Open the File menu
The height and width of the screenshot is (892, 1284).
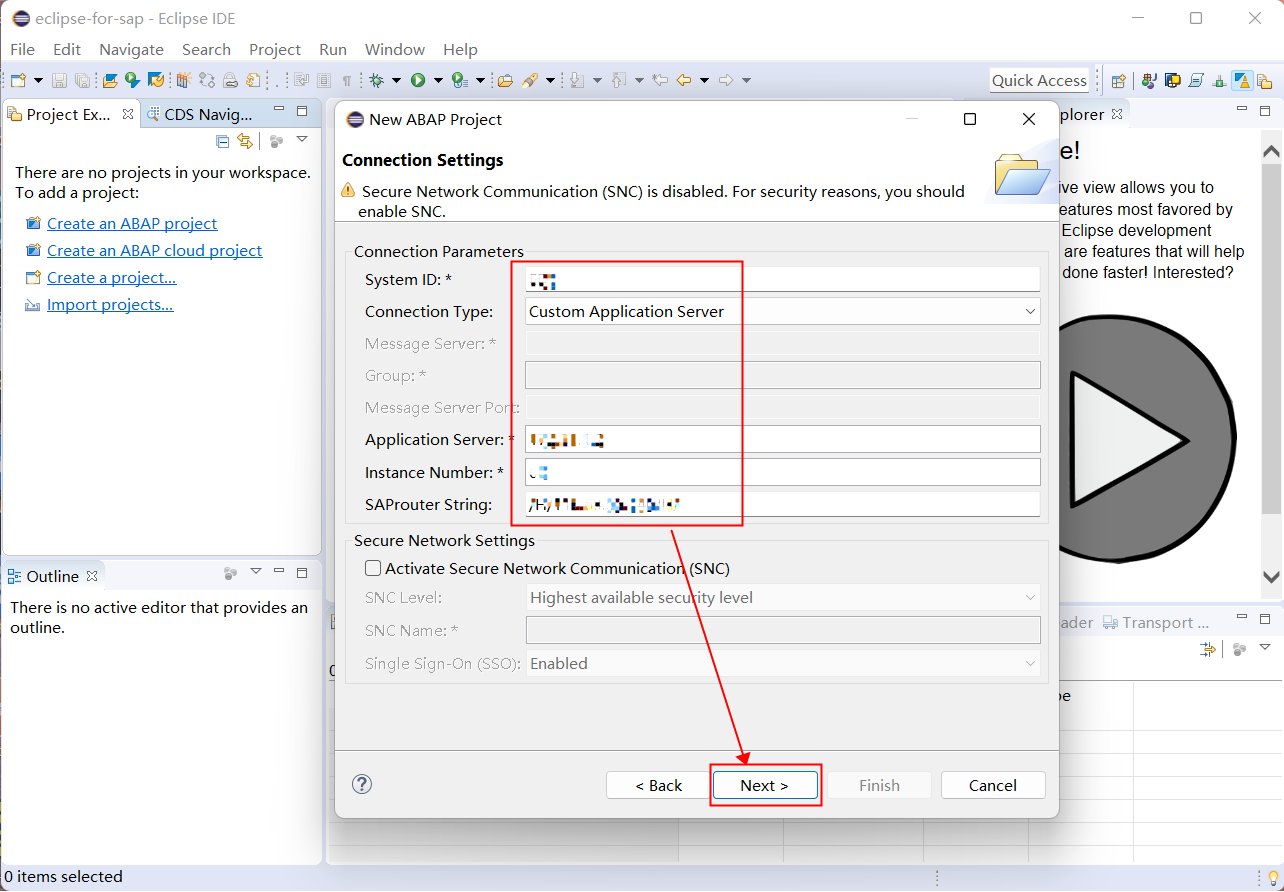22,49
